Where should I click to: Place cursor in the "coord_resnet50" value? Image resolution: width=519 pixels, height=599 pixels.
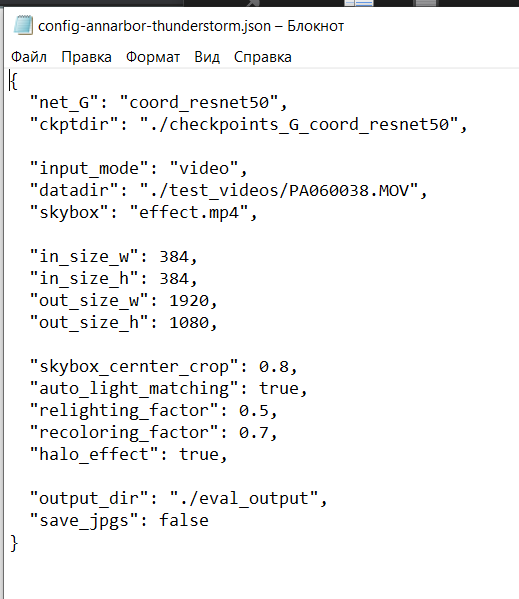[x=199, y=102]
